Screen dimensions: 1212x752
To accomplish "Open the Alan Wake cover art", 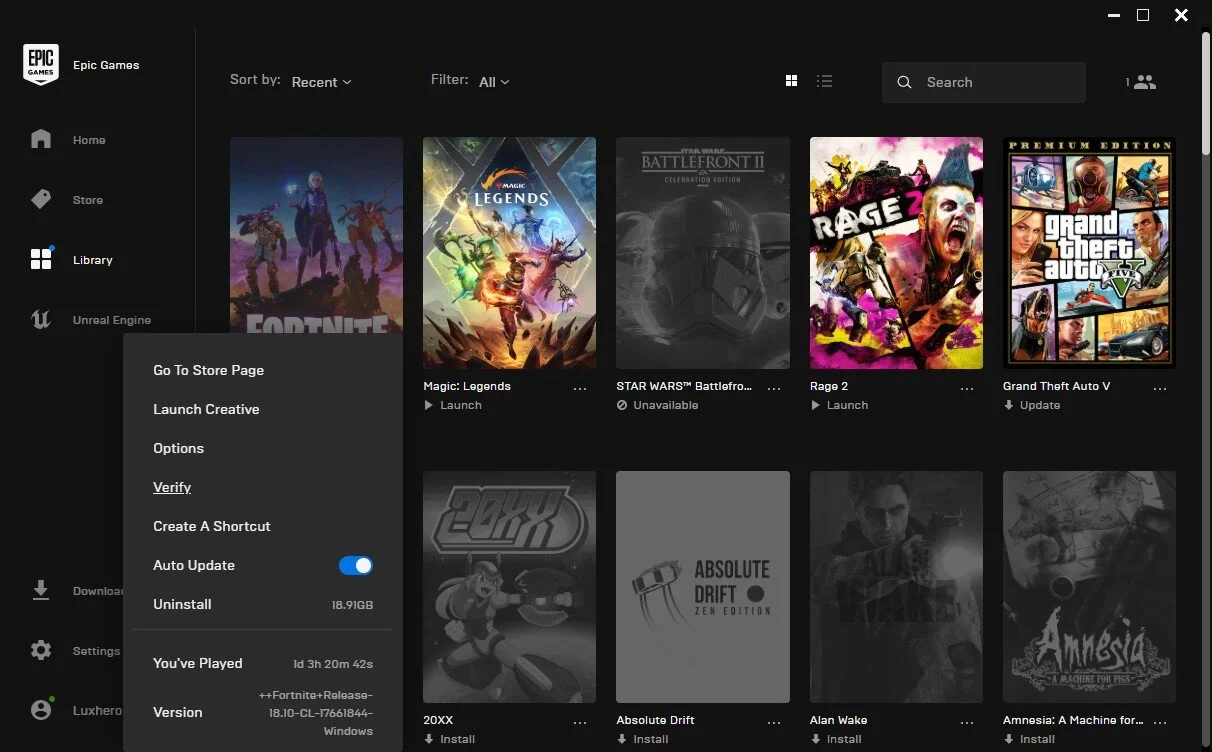I will (x=896, y=587).
